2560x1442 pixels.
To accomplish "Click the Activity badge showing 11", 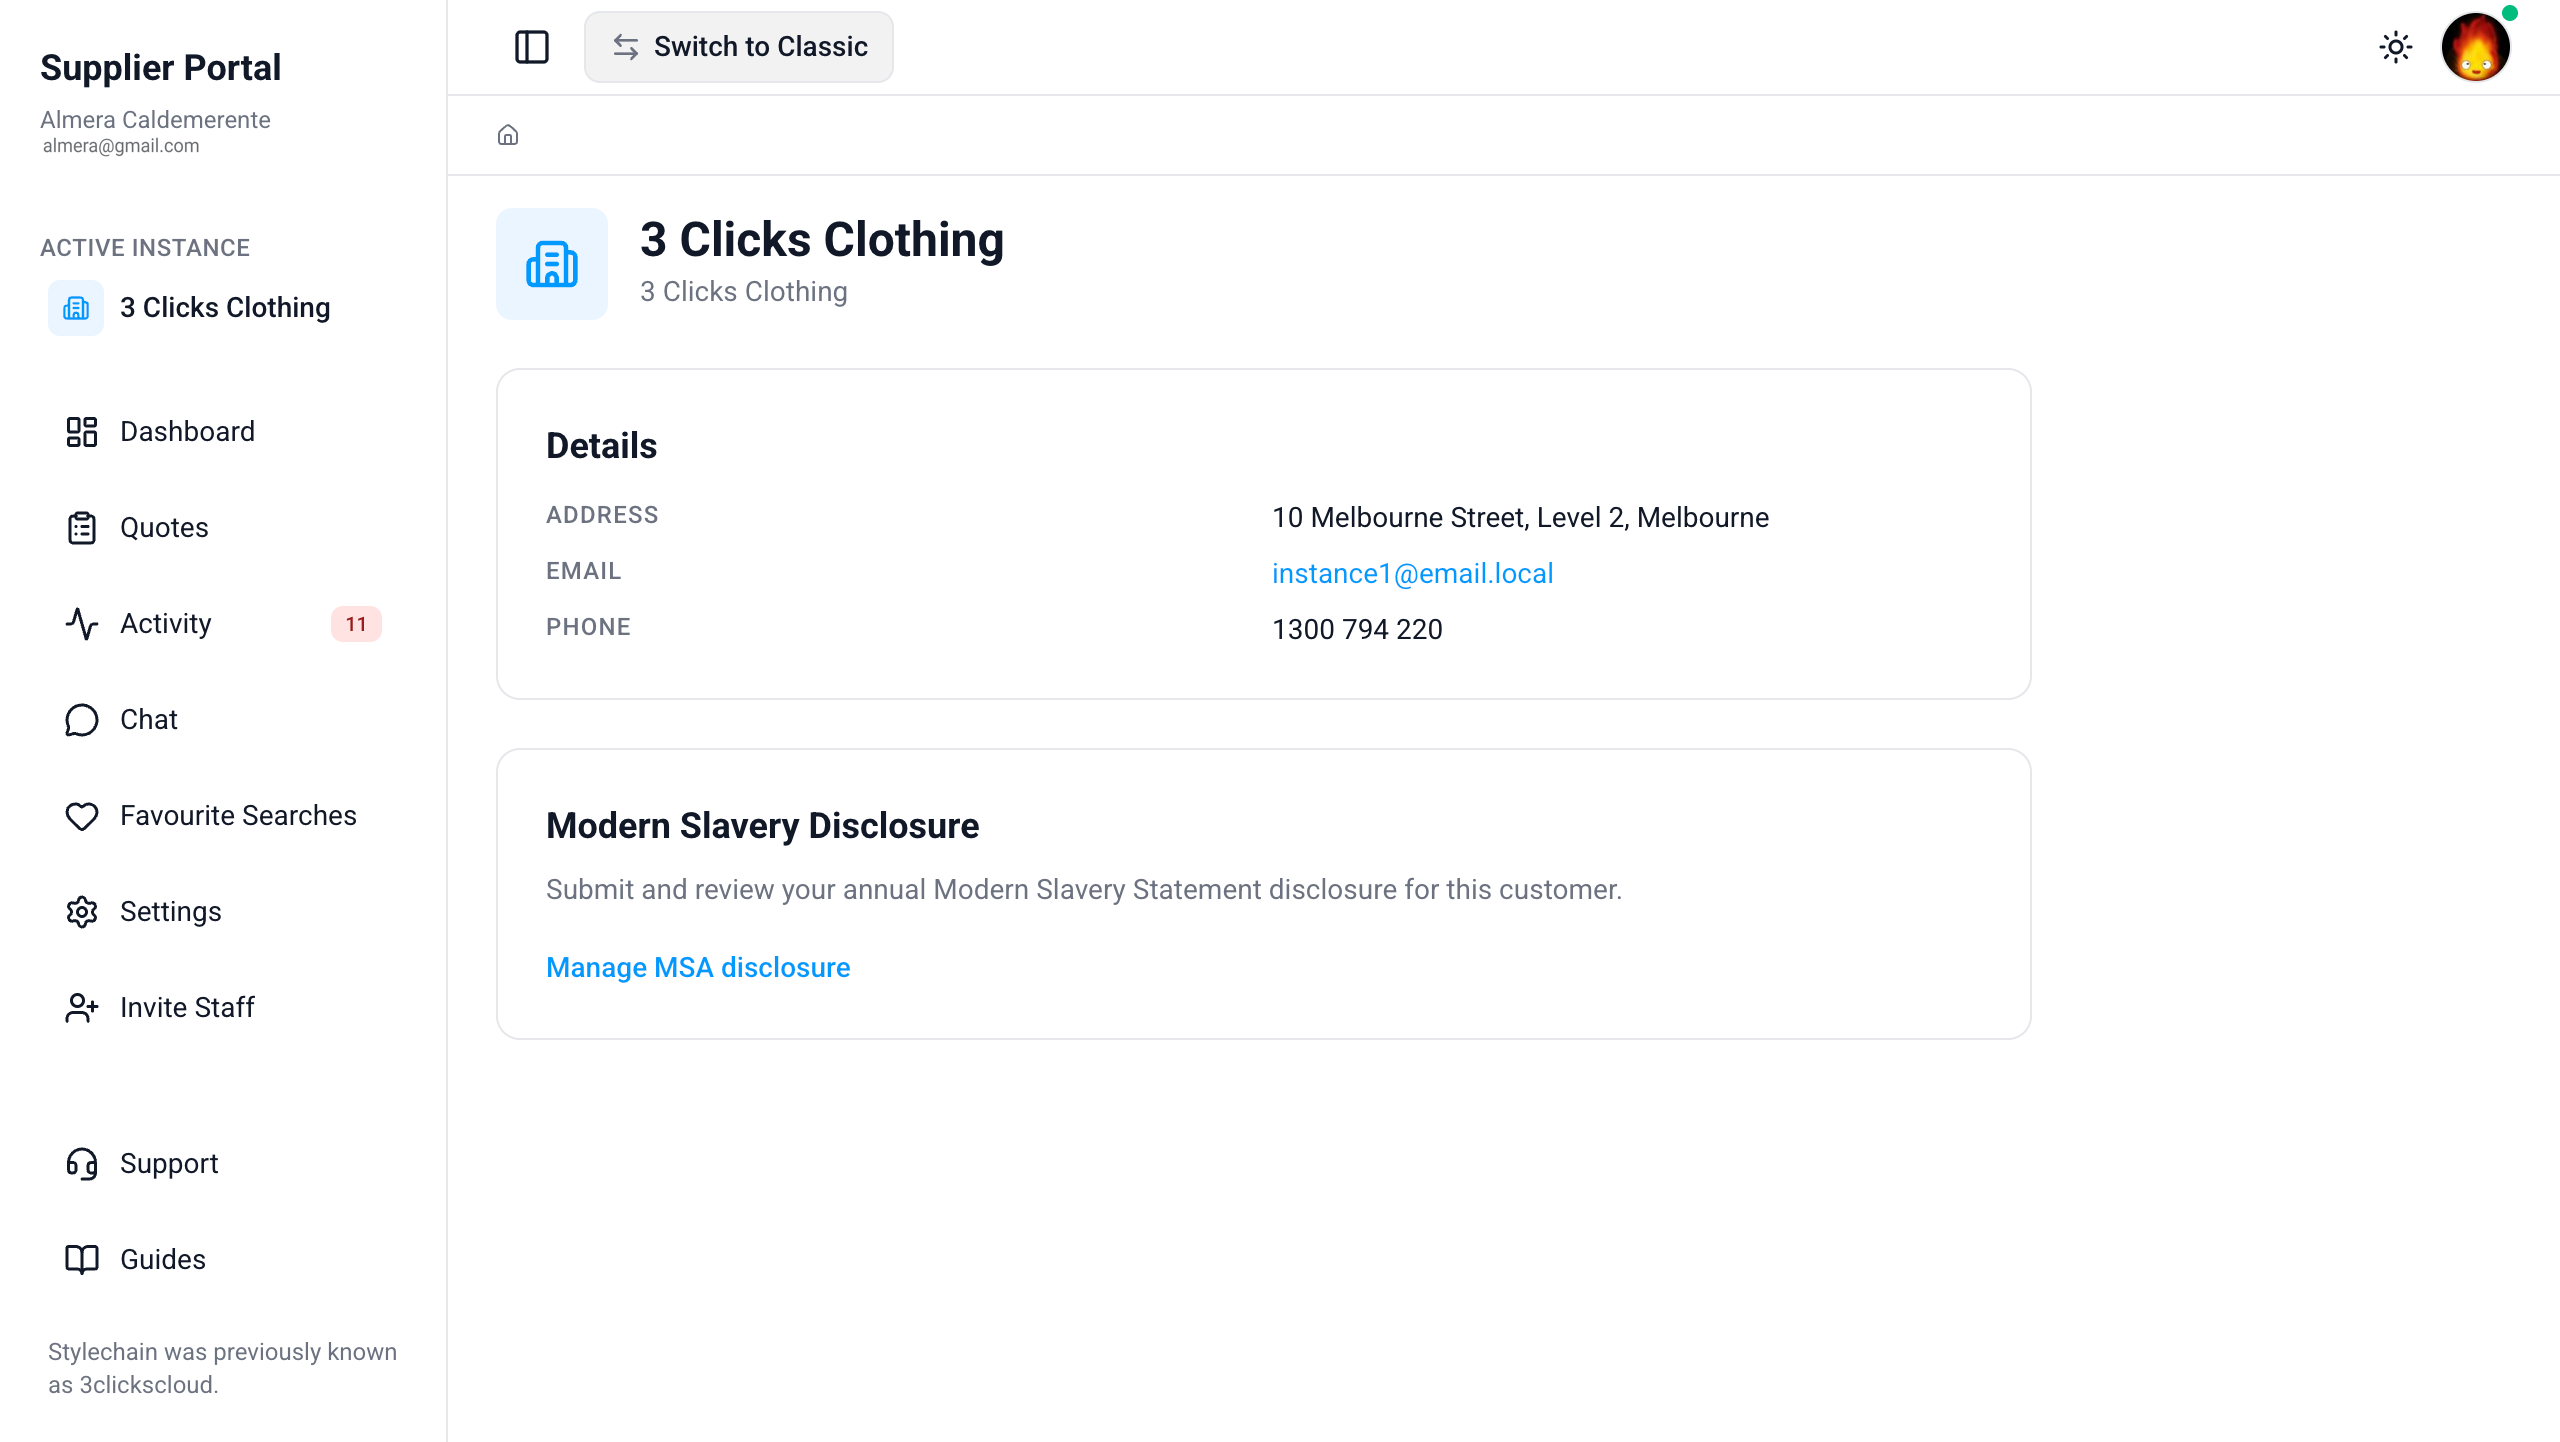I will [x=356, y=624].
